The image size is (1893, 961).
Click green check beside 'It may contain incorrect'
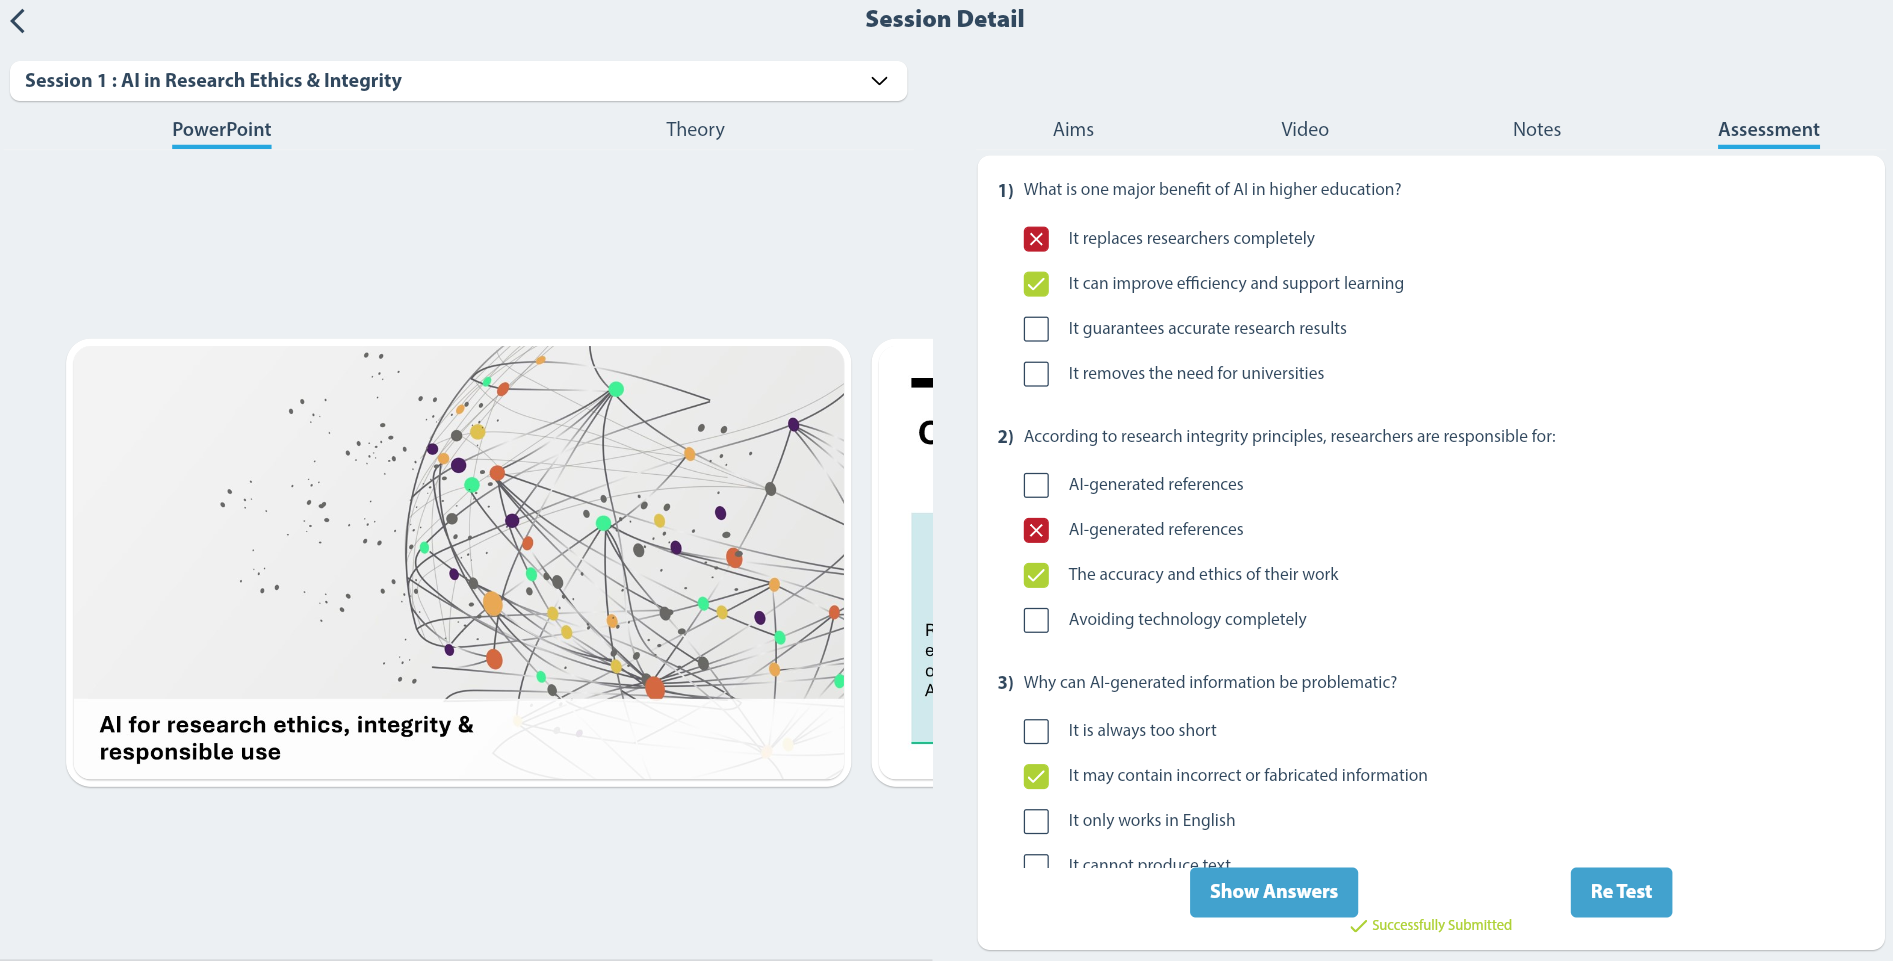[1036, 776]
